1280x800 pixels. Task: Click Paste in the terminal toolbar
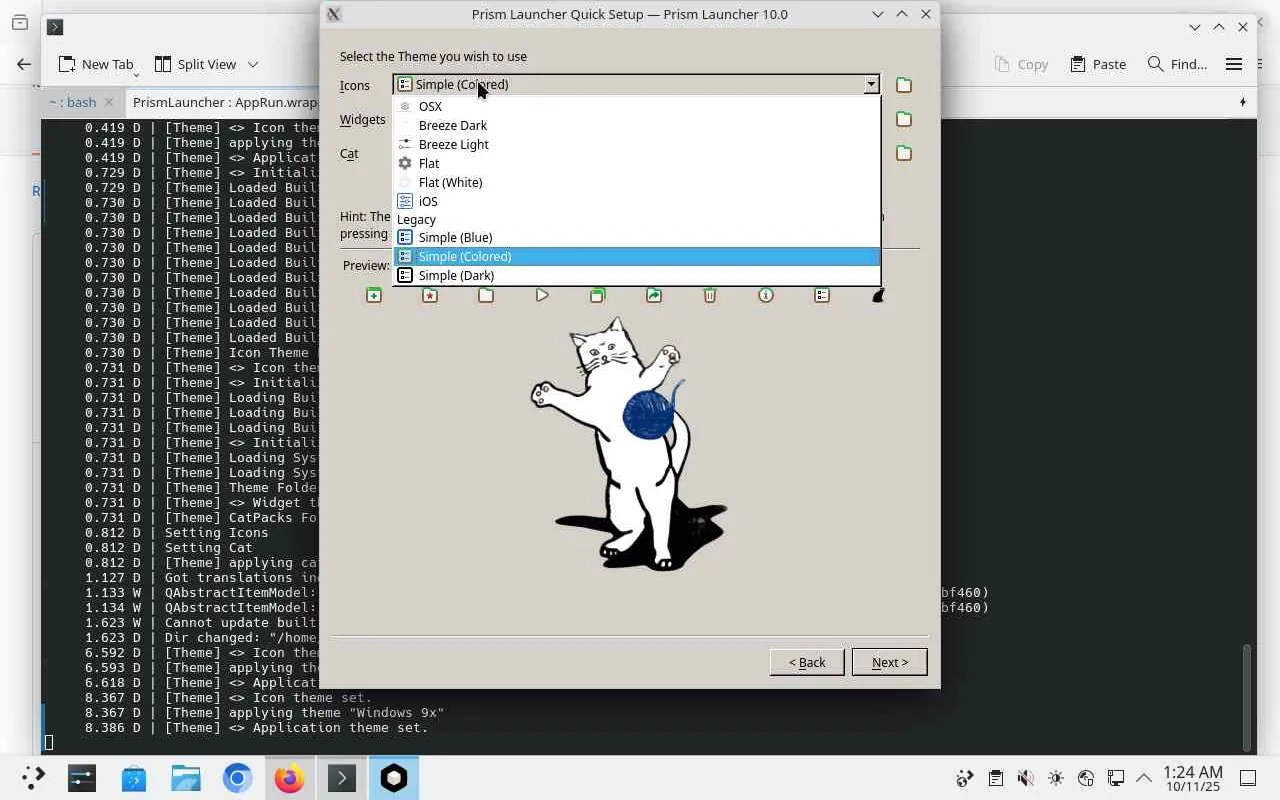(x=1098, y=64)
